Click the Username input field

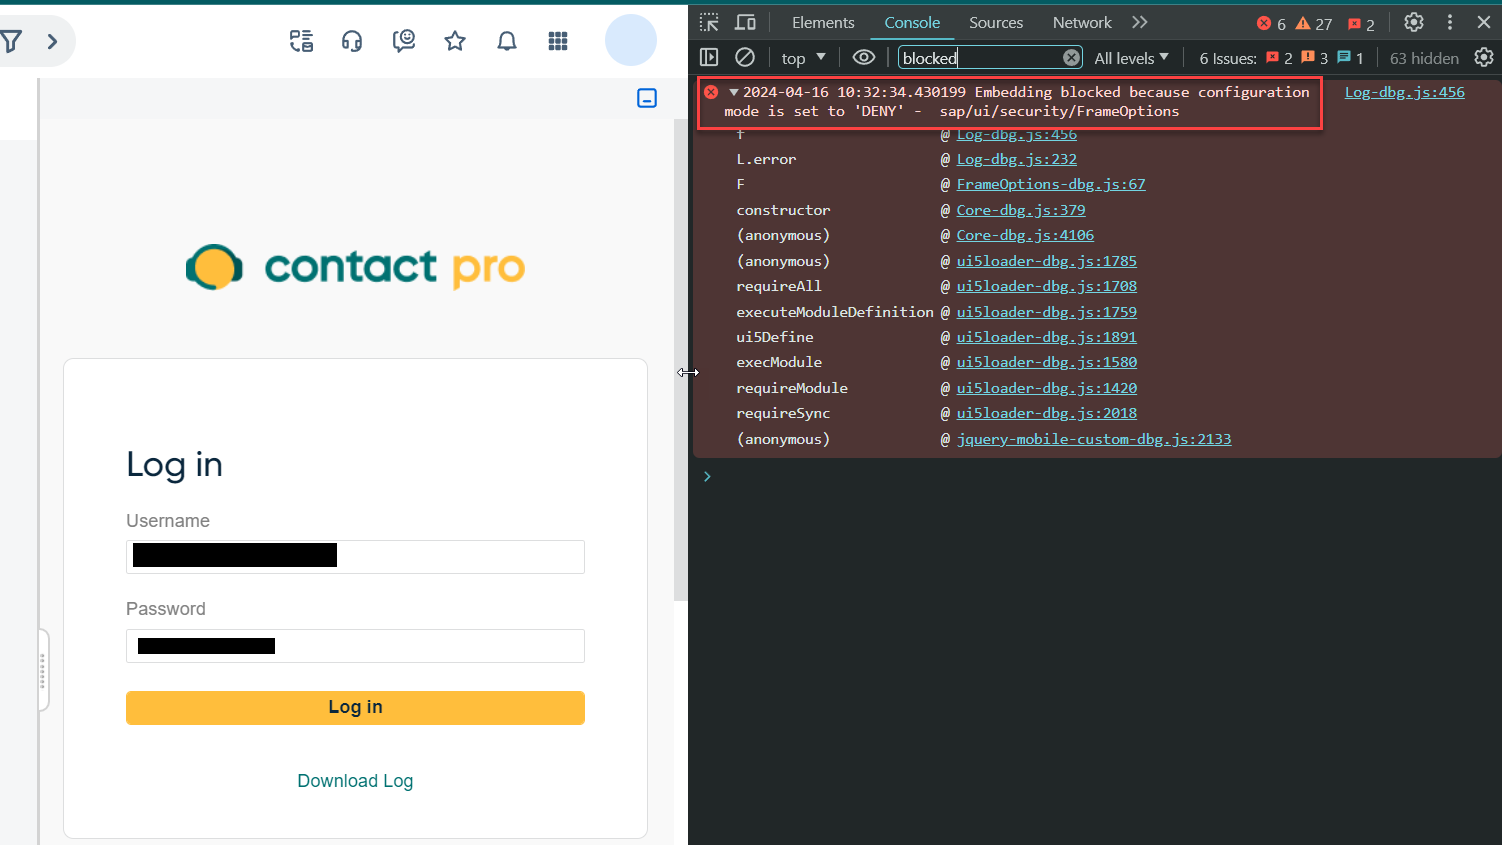point(355,557)
